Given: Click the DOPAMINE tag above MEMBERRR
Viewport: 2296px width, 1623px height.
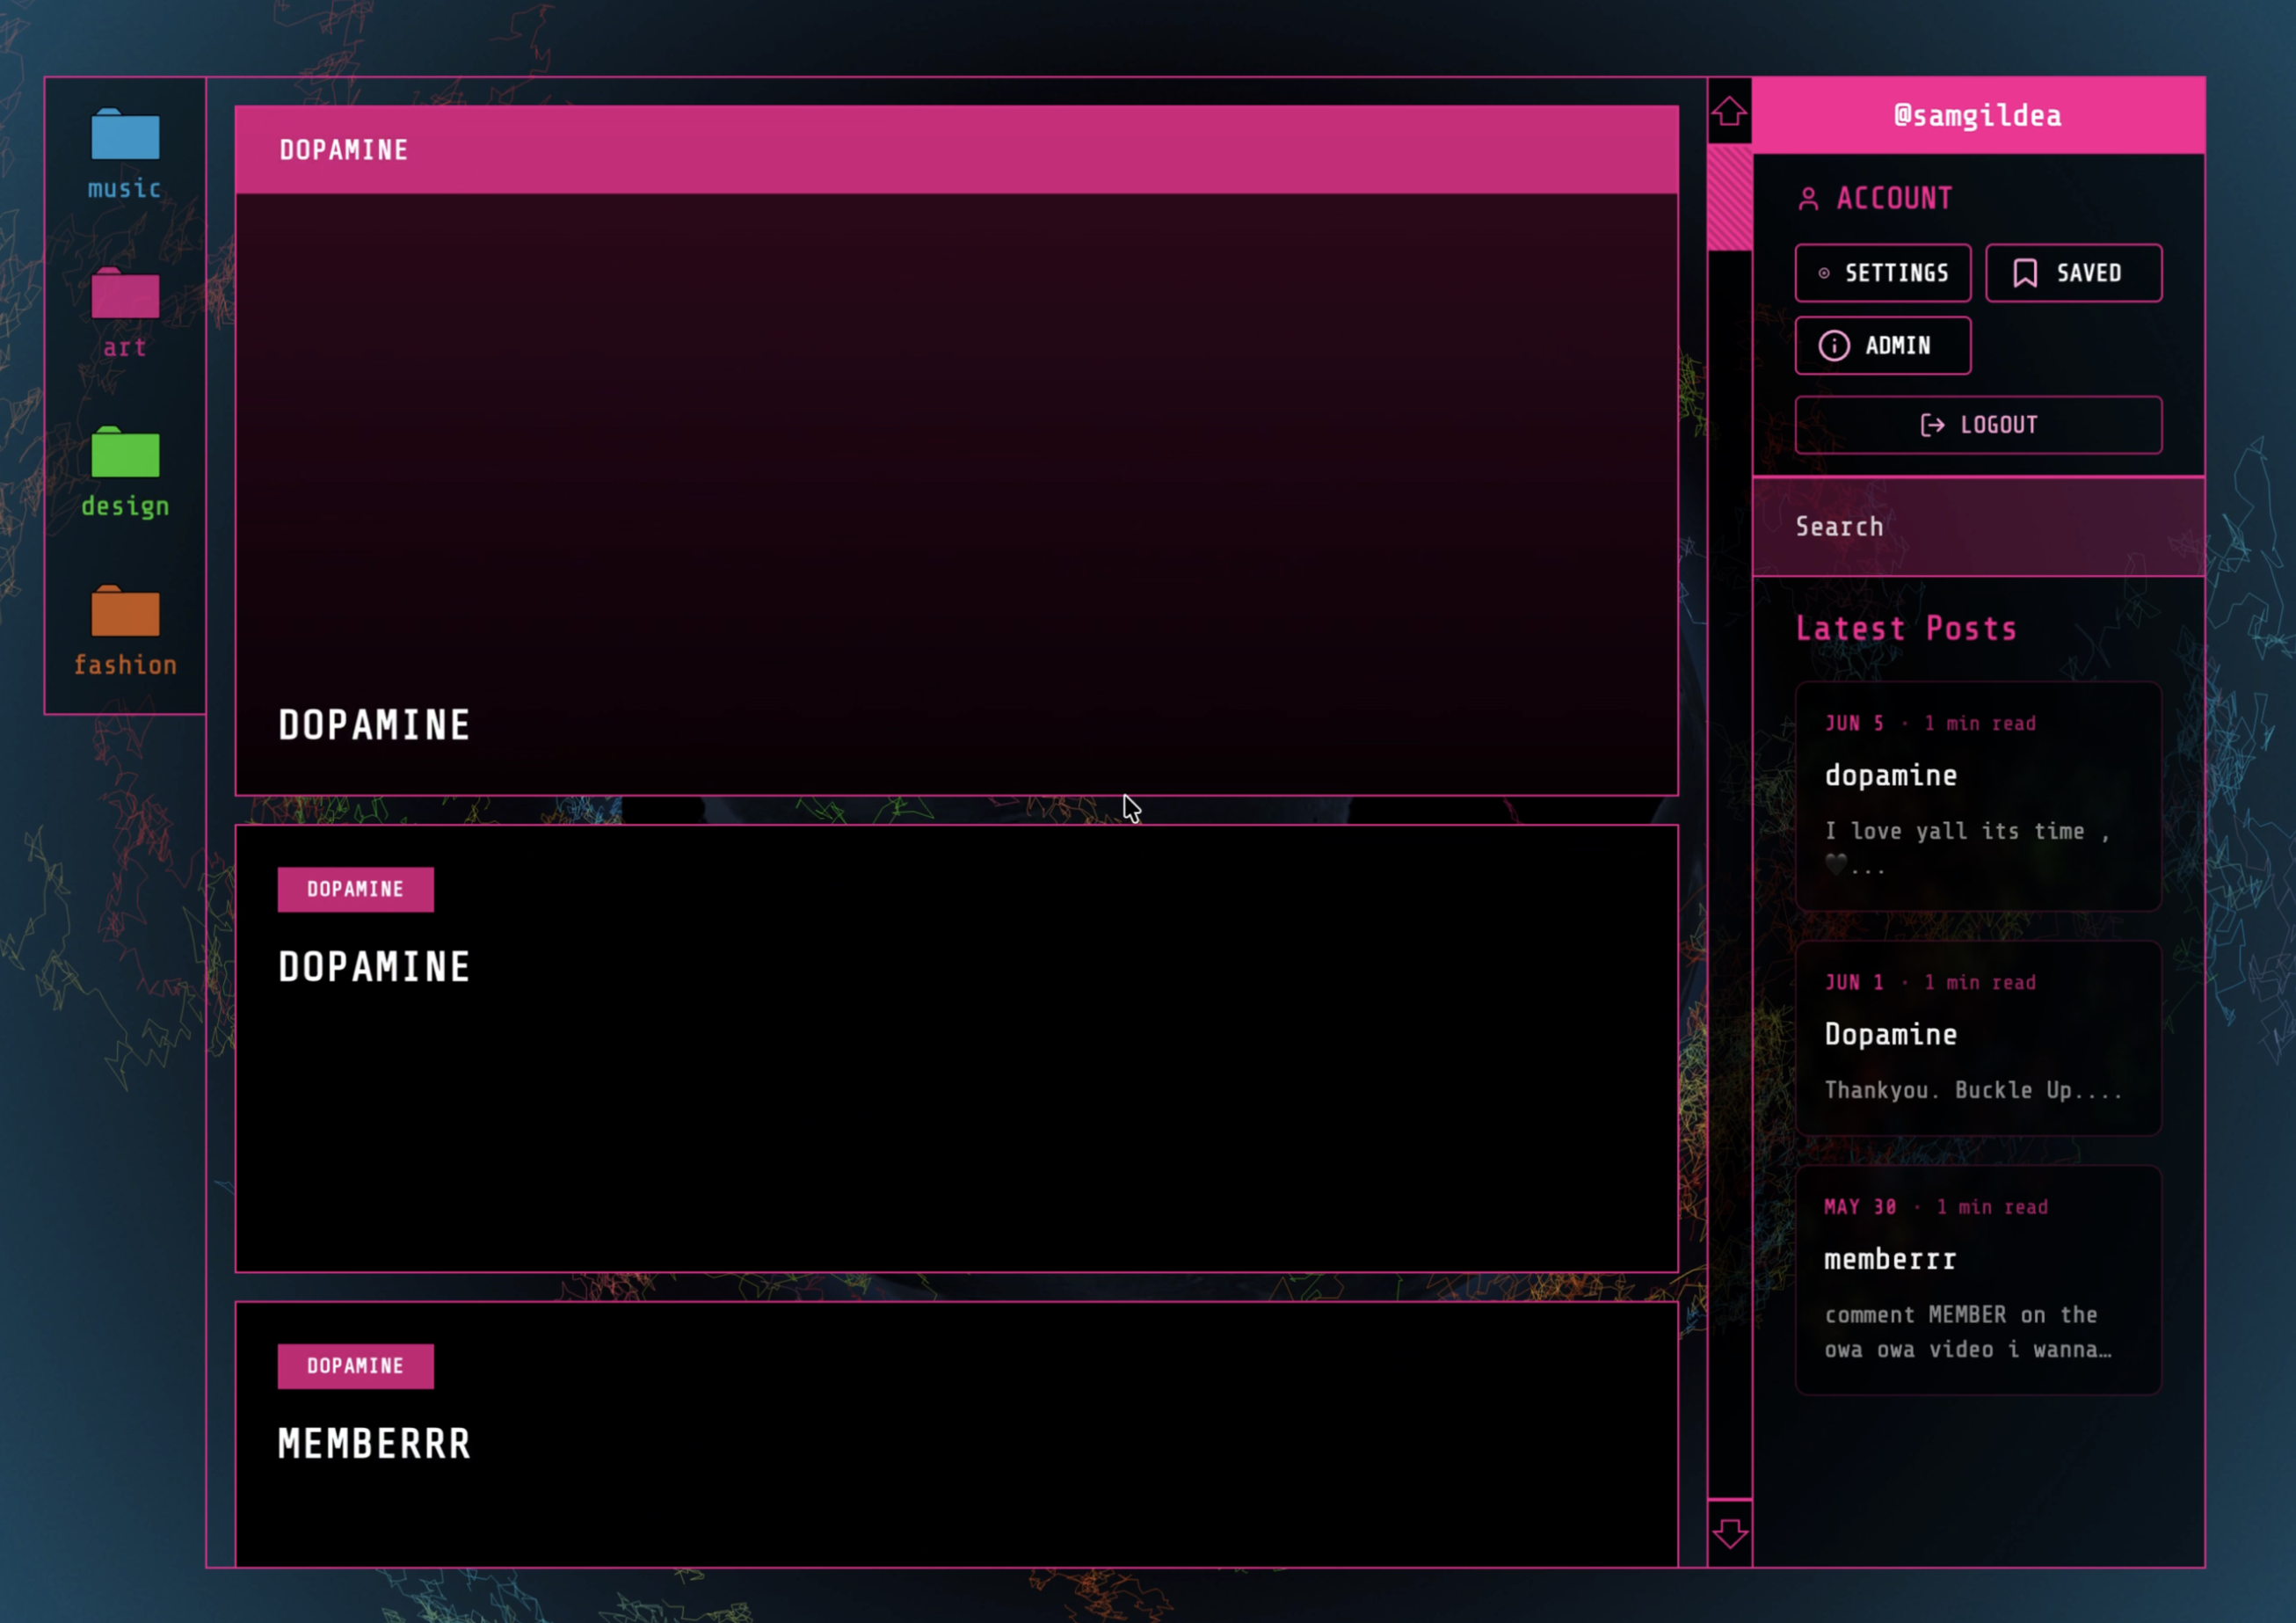Looking at the screenshot, I should (356, 1366).
